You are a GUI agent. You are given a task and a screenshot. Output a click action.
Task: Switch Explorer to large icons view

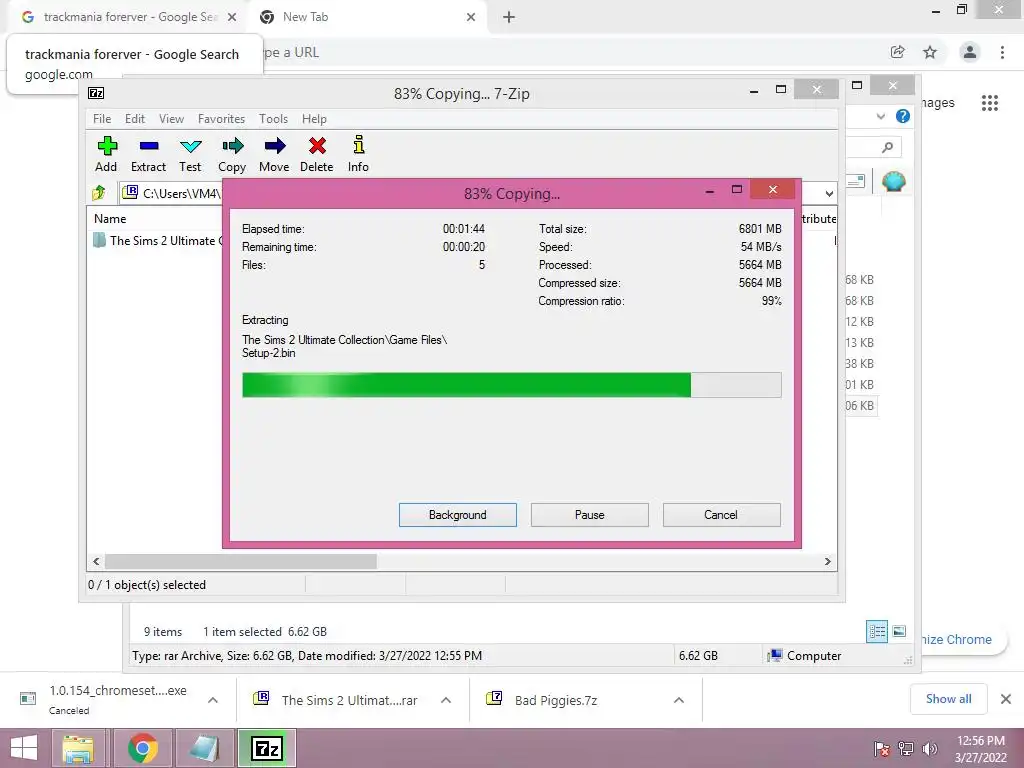pos(899,631)
